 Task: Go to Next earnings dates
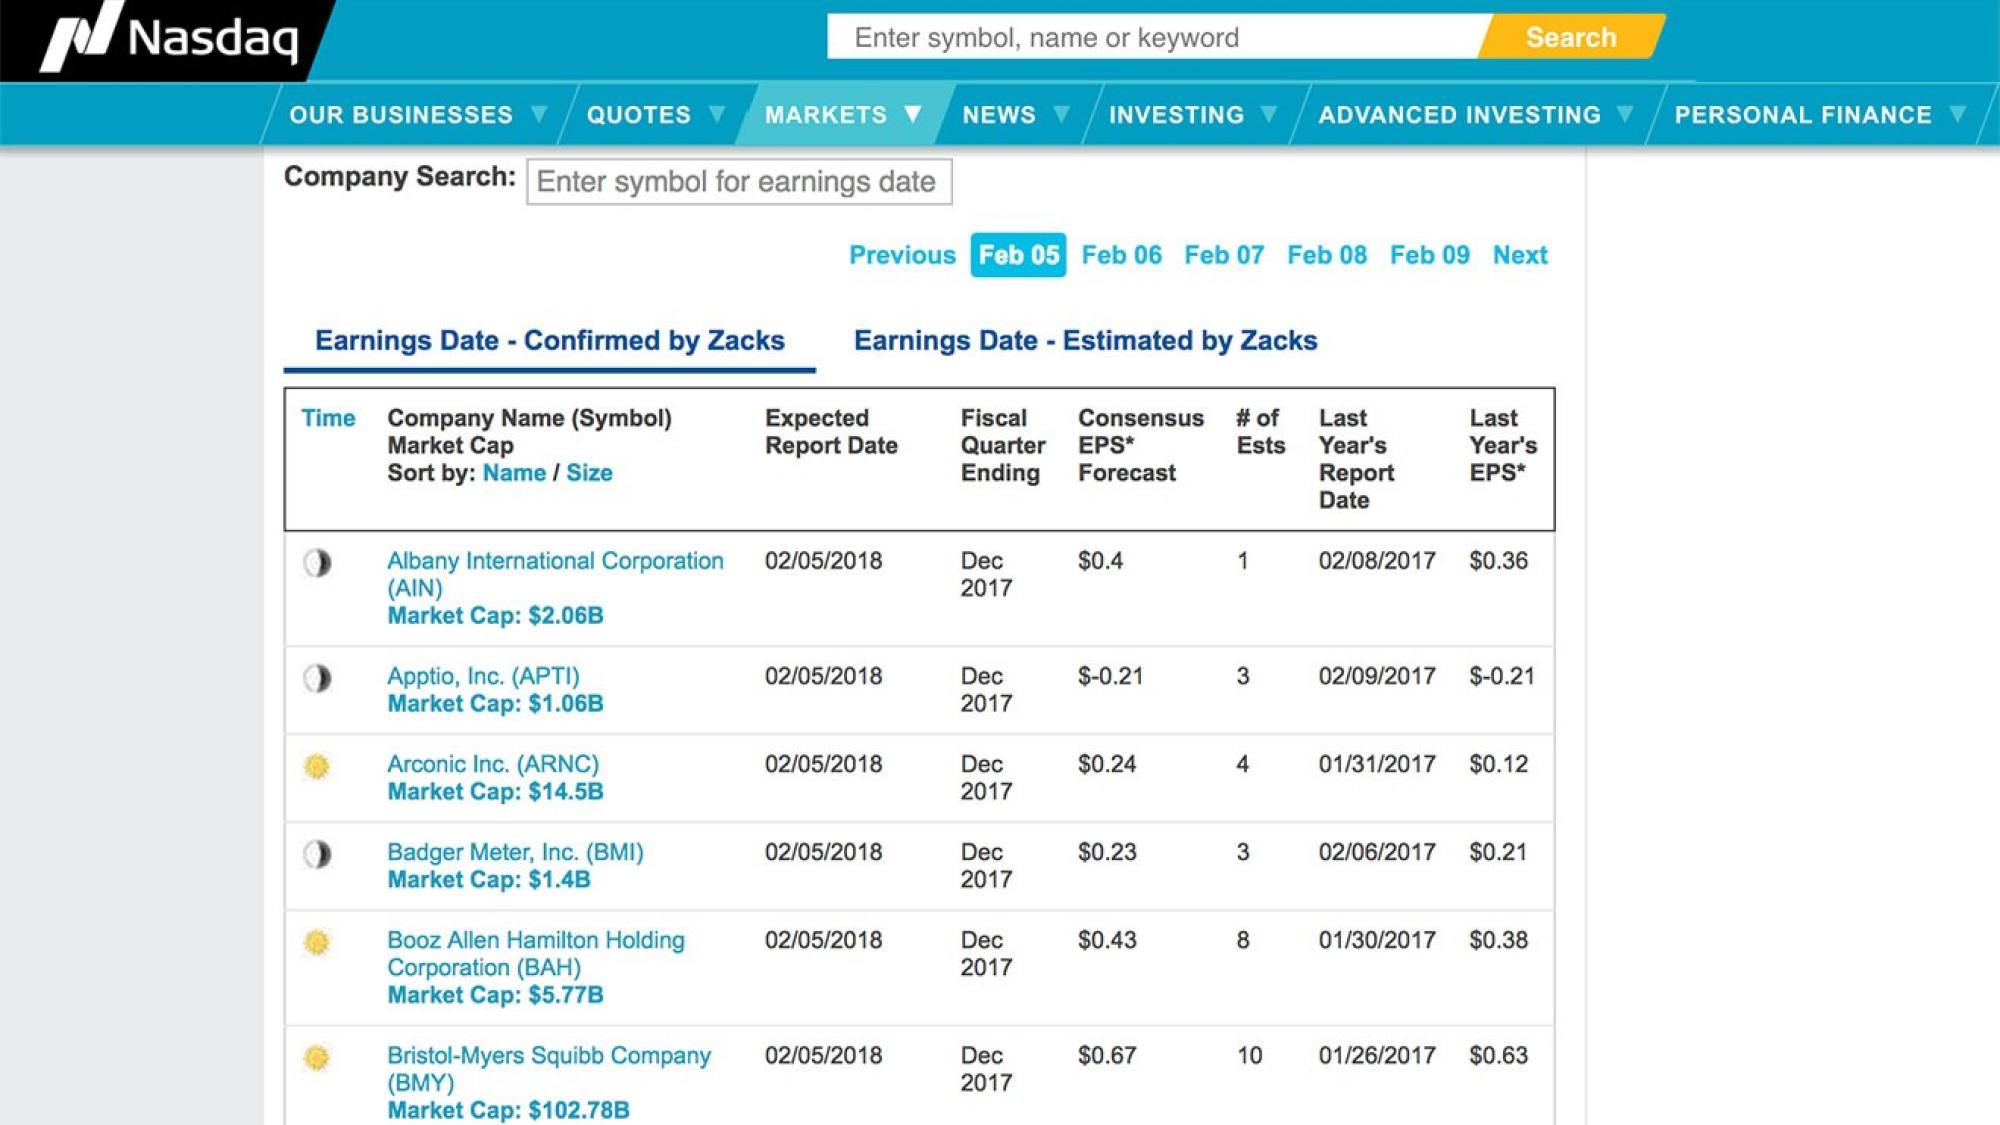point(1520,255)
